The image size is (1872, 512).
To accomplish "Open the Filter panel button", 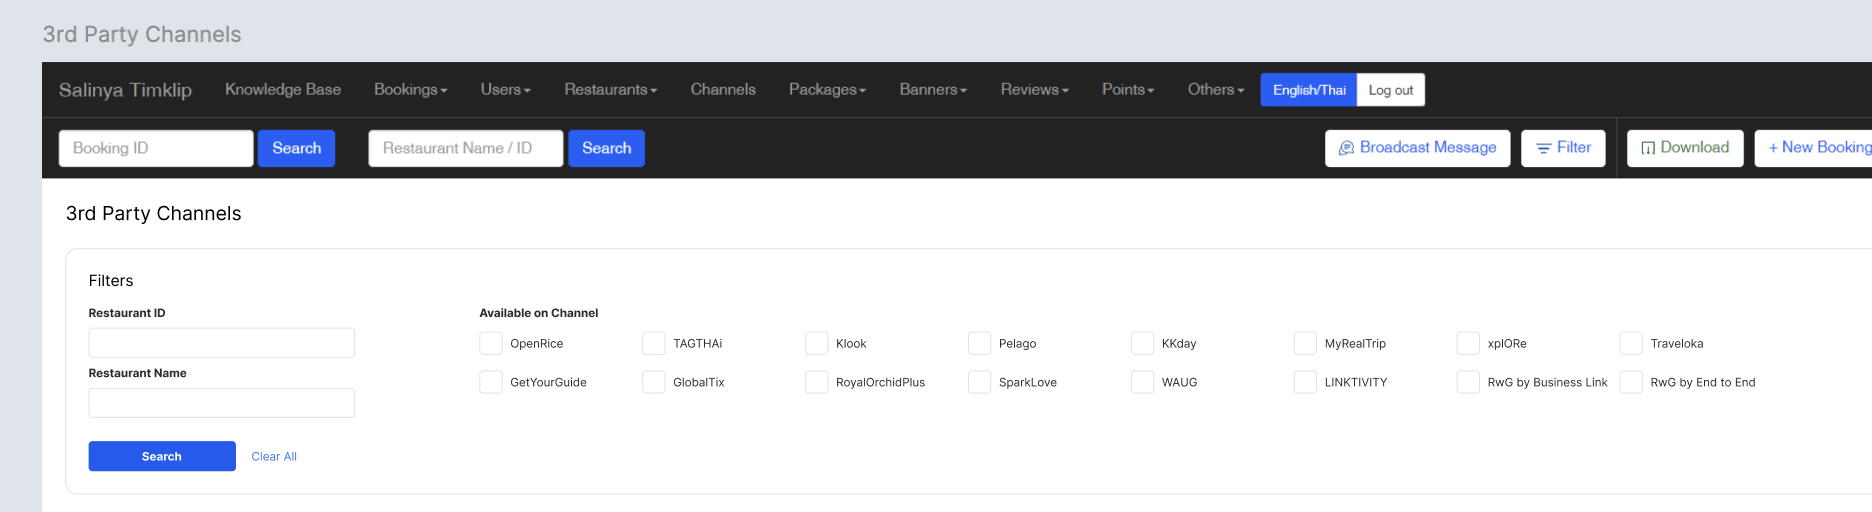I will point(1562,148).
